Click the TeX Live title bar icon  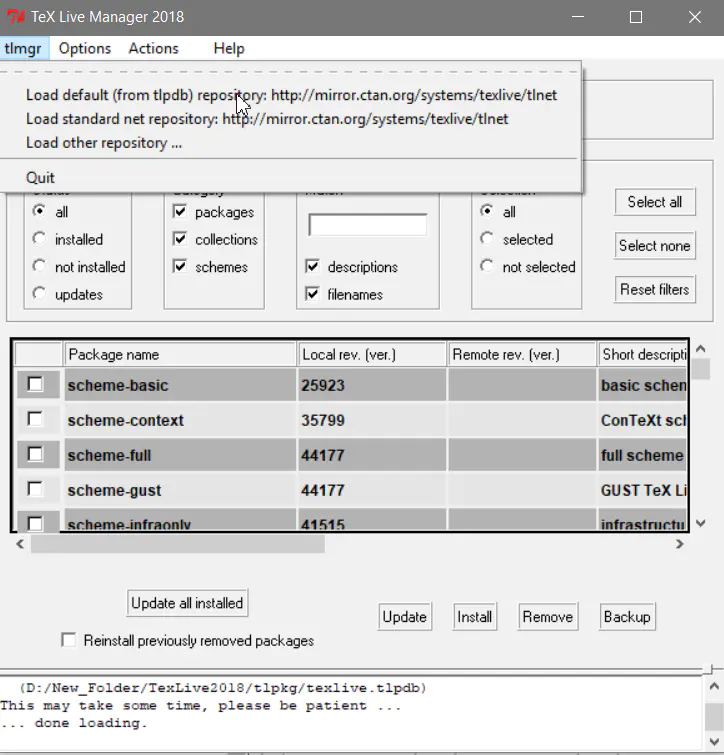tap(15, 17)
